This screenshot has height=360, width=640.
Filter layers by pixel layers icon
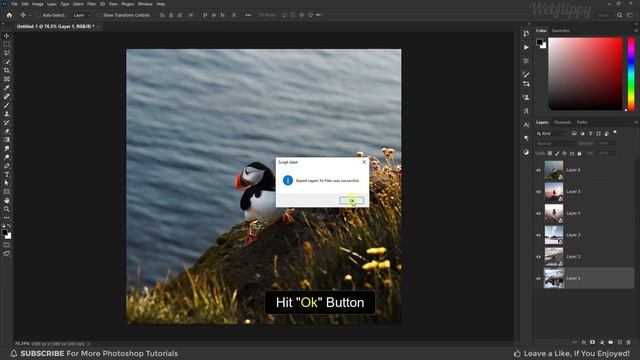pos(574,133)
